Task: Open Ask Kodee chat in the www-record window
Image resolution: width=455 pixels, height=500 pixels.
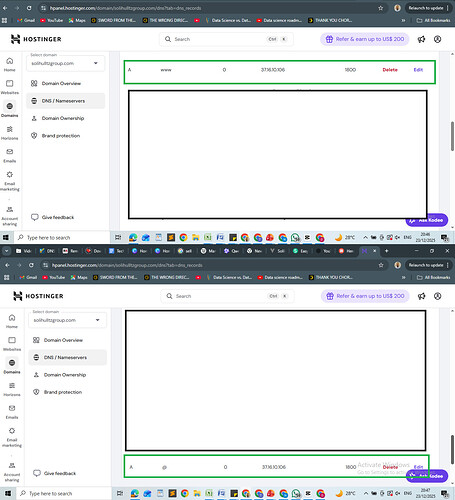Action: [427, 220]
